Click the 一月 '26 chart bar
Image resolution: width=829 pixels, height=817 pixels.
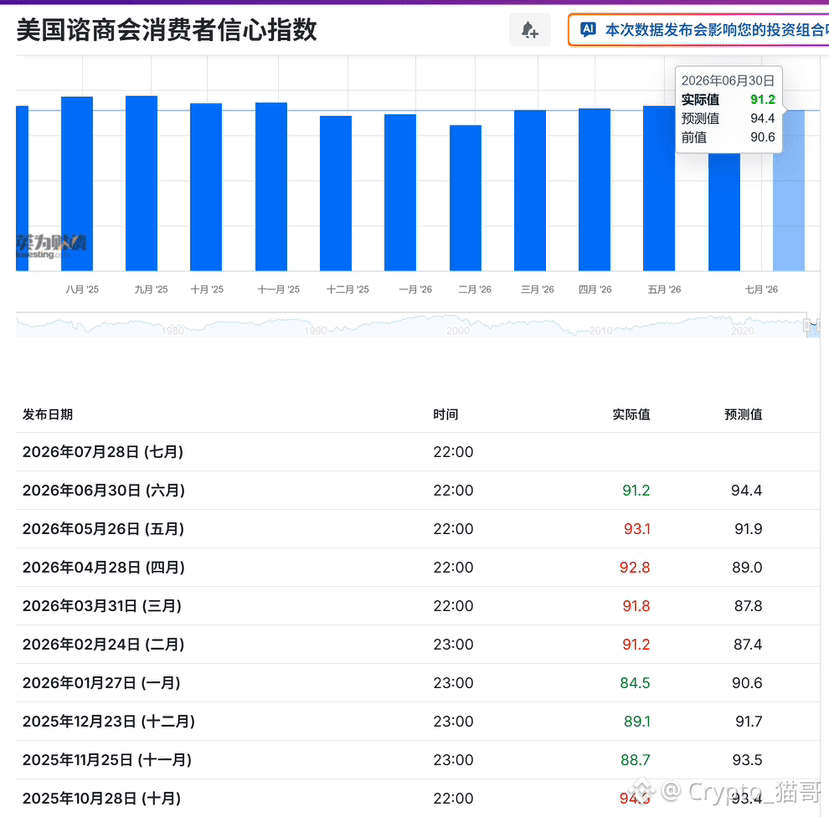pyautogui.click(x=400, y=192)
